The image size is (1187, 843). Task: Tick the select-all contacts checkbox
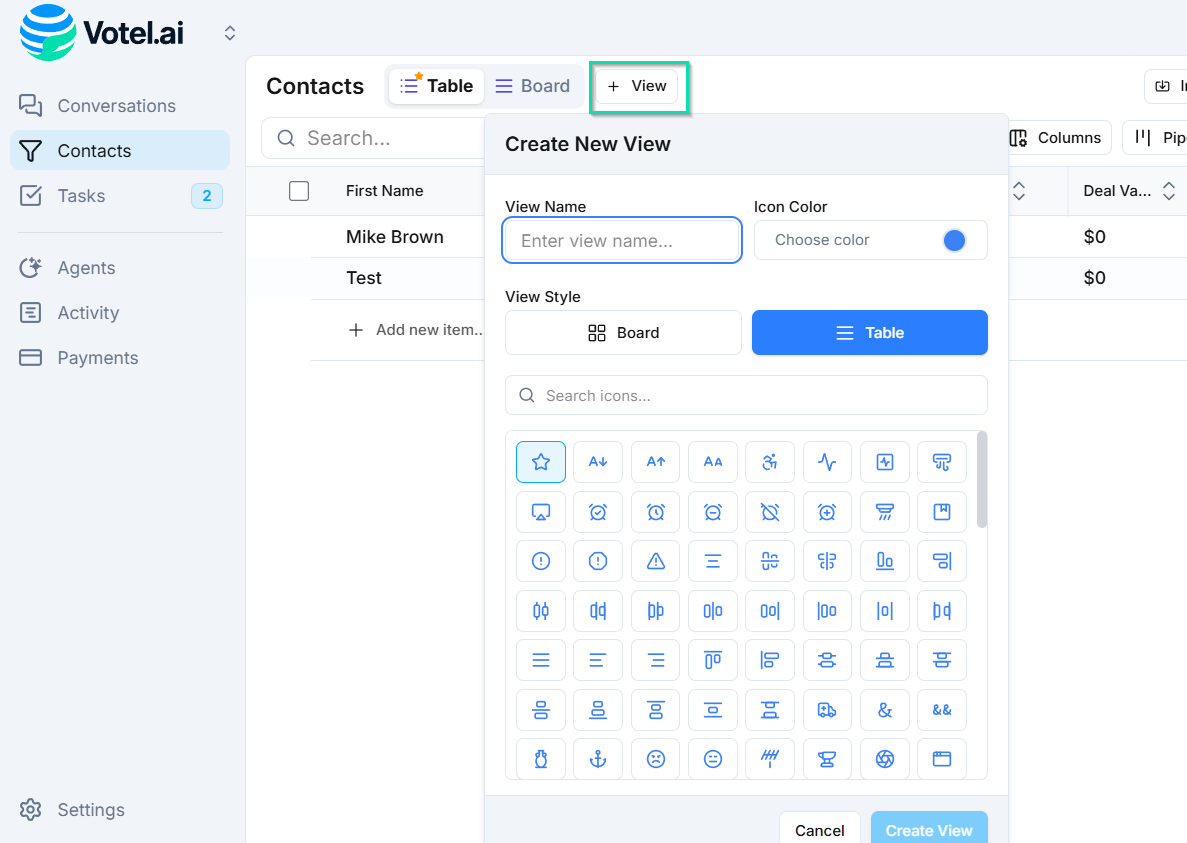pyautogui.click(x=299, y=190)
